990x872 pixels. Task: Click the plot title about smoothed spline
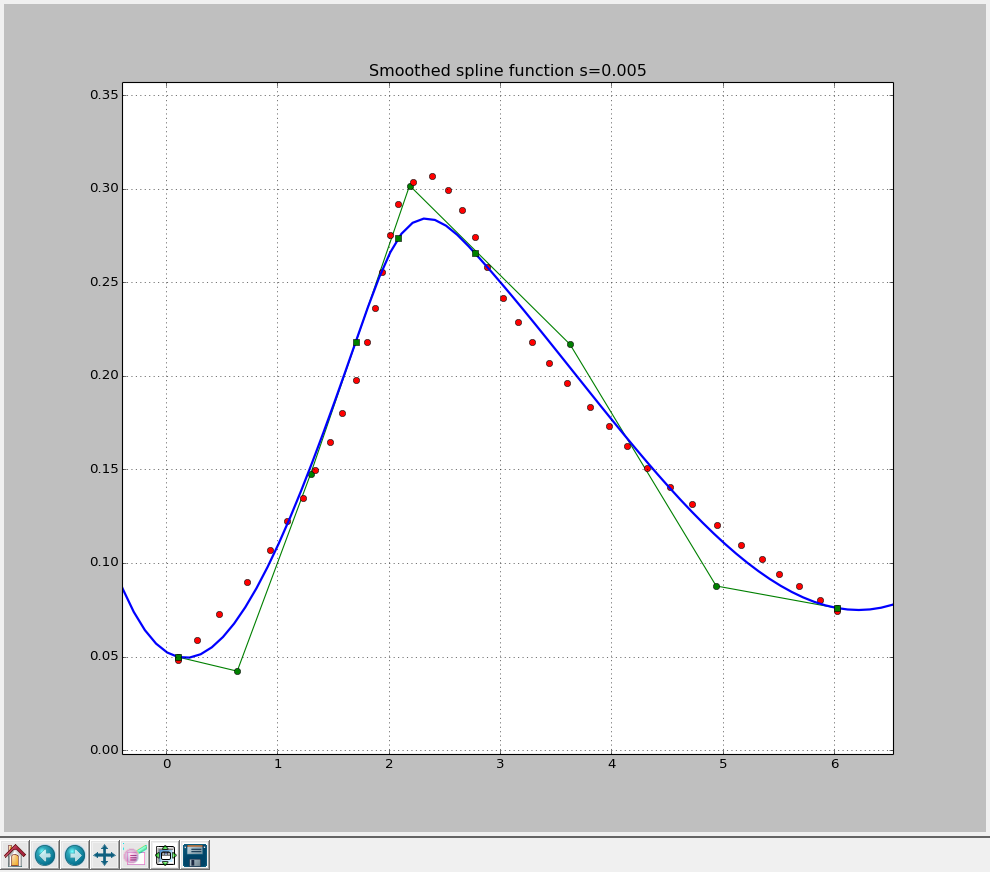tap(508, 70)
